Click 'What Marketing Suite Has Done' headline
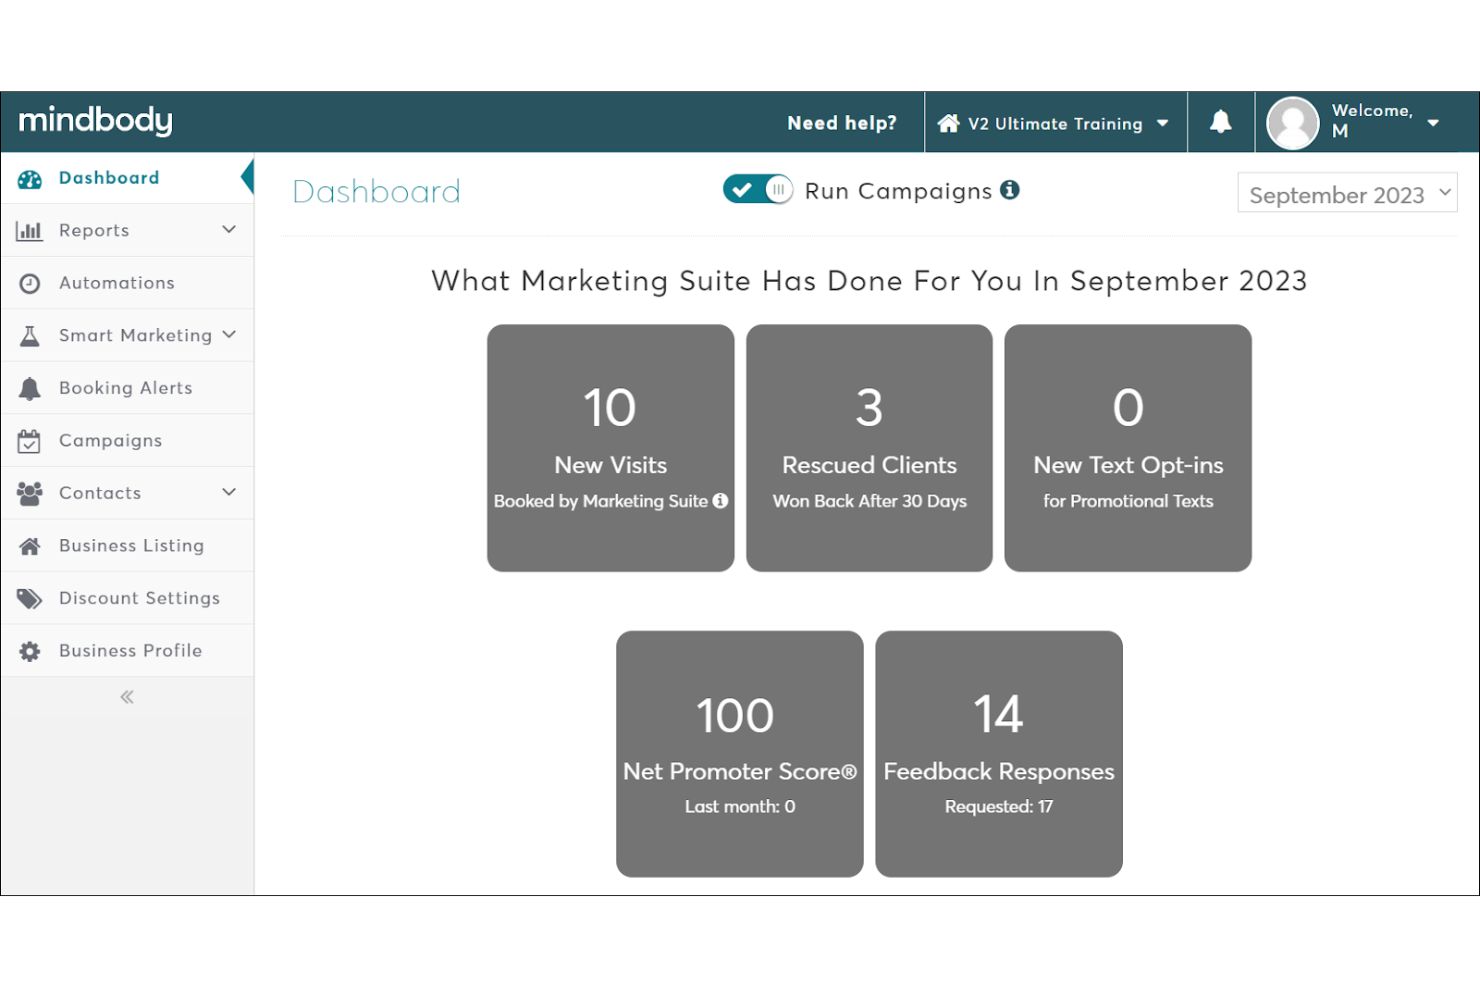Viewport: 1480px width, 987px height. click(869, 281)
